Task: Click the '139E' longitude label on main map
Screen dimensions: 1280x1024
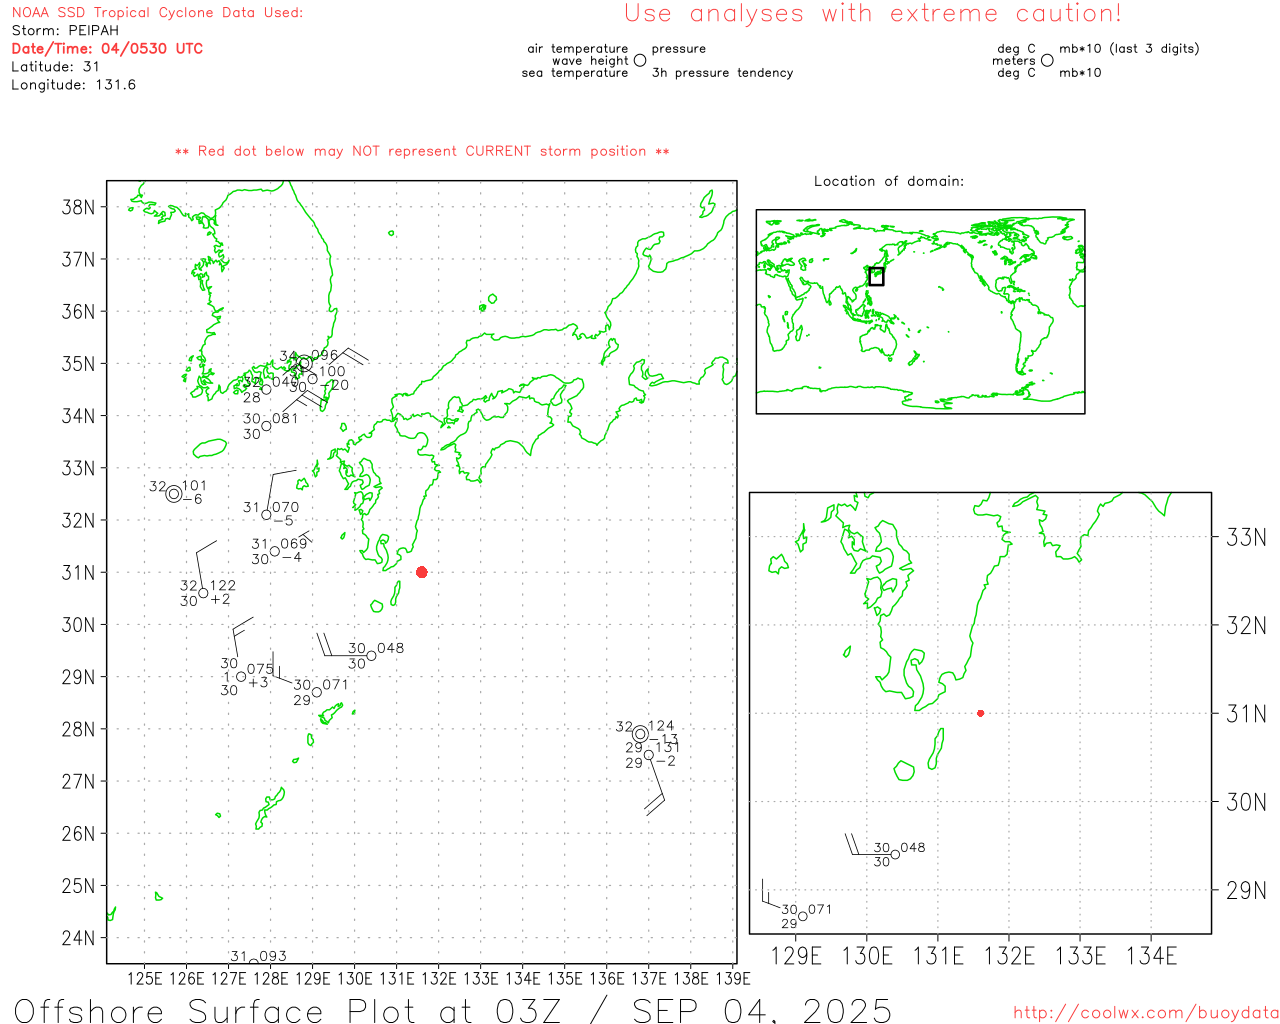Action: click(733, 979)
